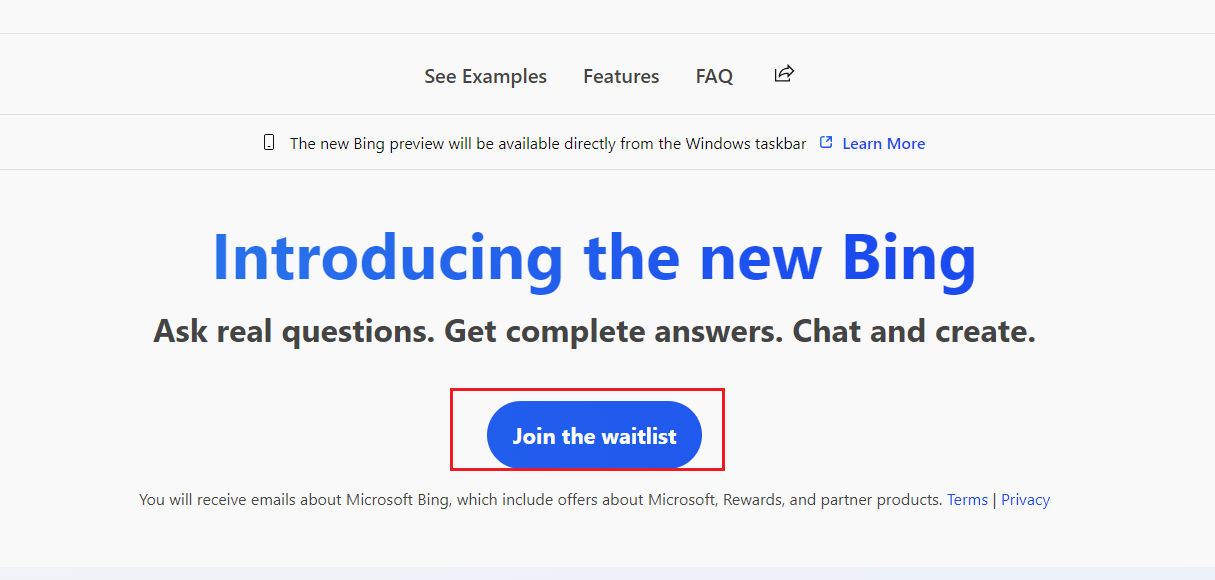Screen dimensions: 1215x580
Task: Open the See Examples section
Action: [485, 76]
